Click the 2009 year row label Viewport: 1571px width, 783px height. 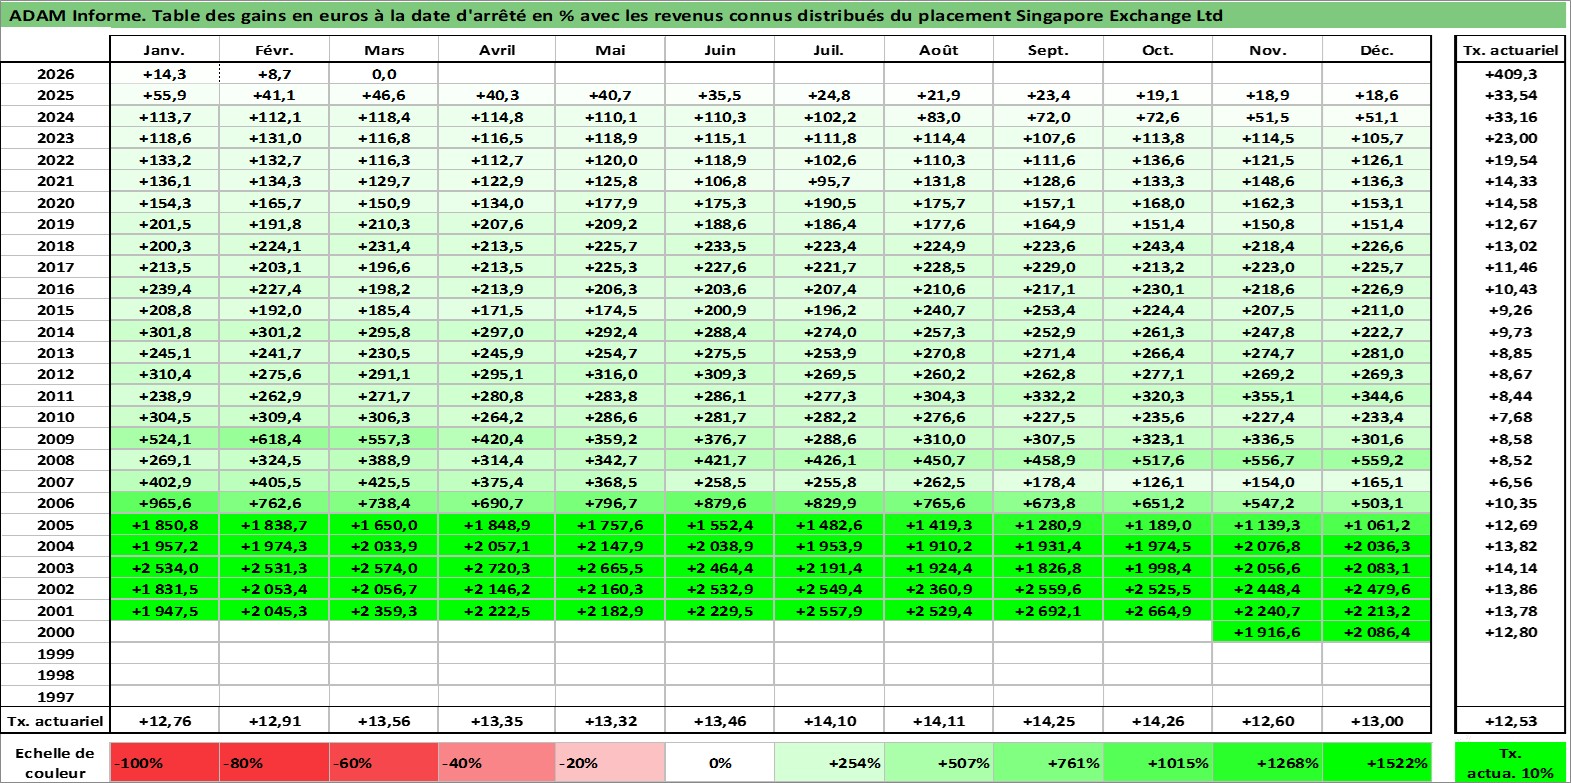pyautogui.click(x=55, y=439)
